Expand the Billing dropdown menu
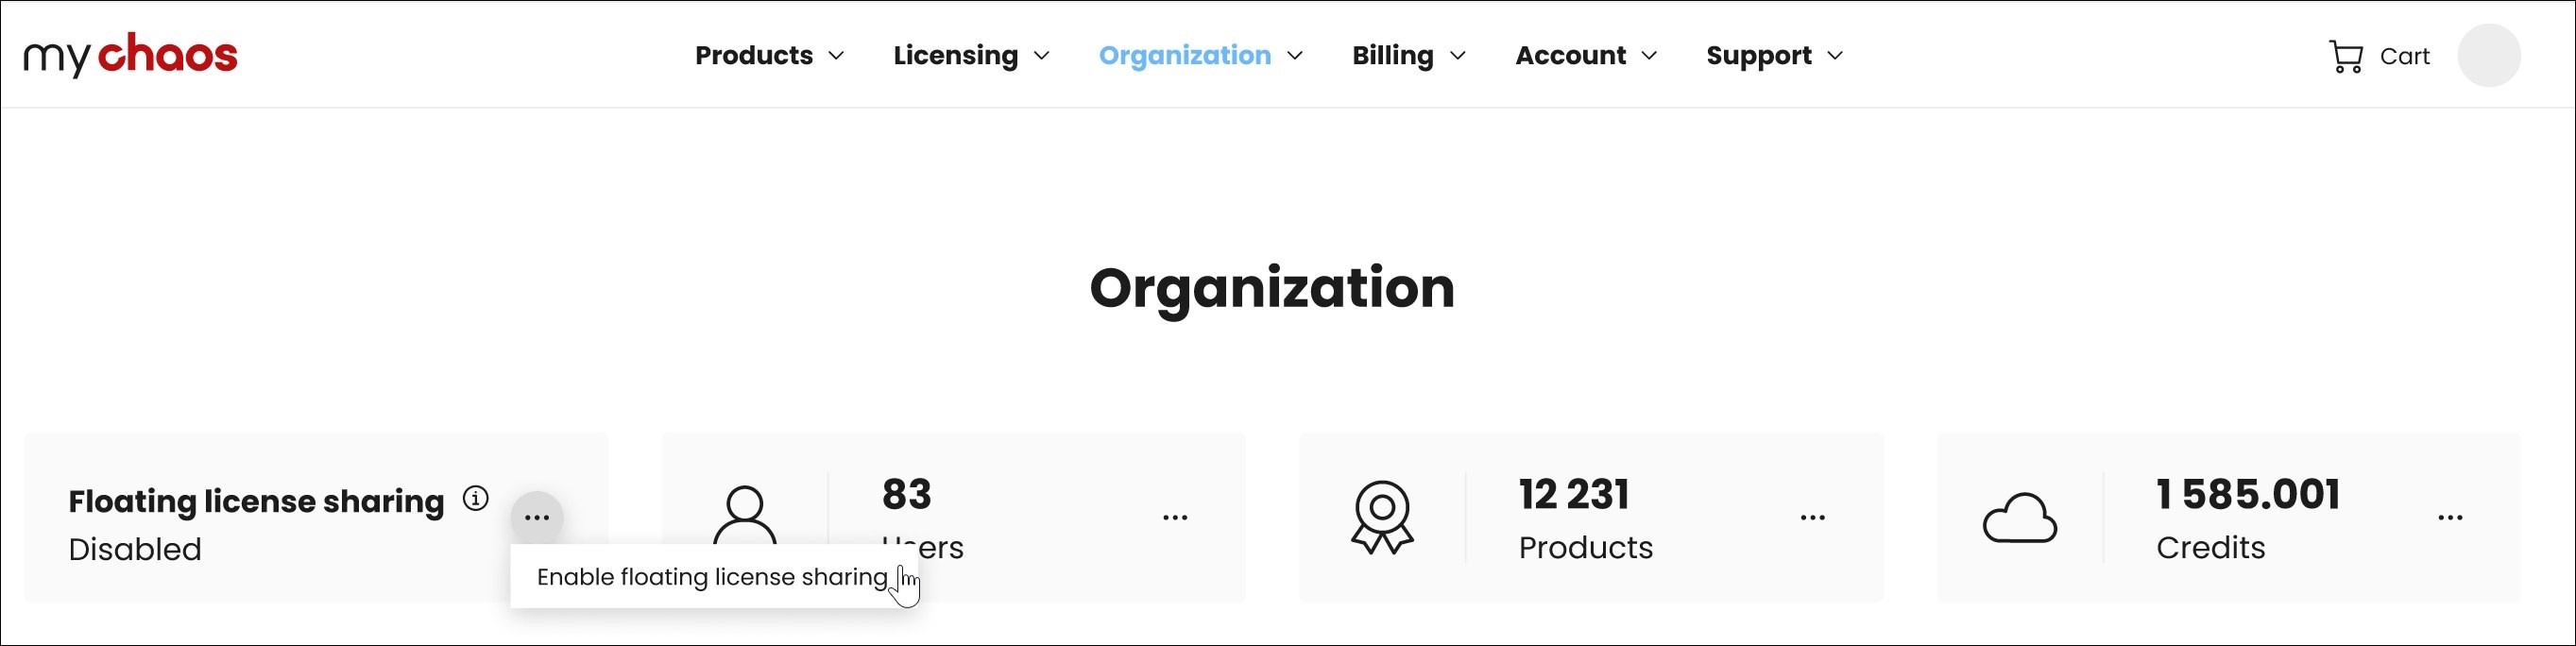2576x646 pixels. pyautogui.click(x=1408, y=56)
